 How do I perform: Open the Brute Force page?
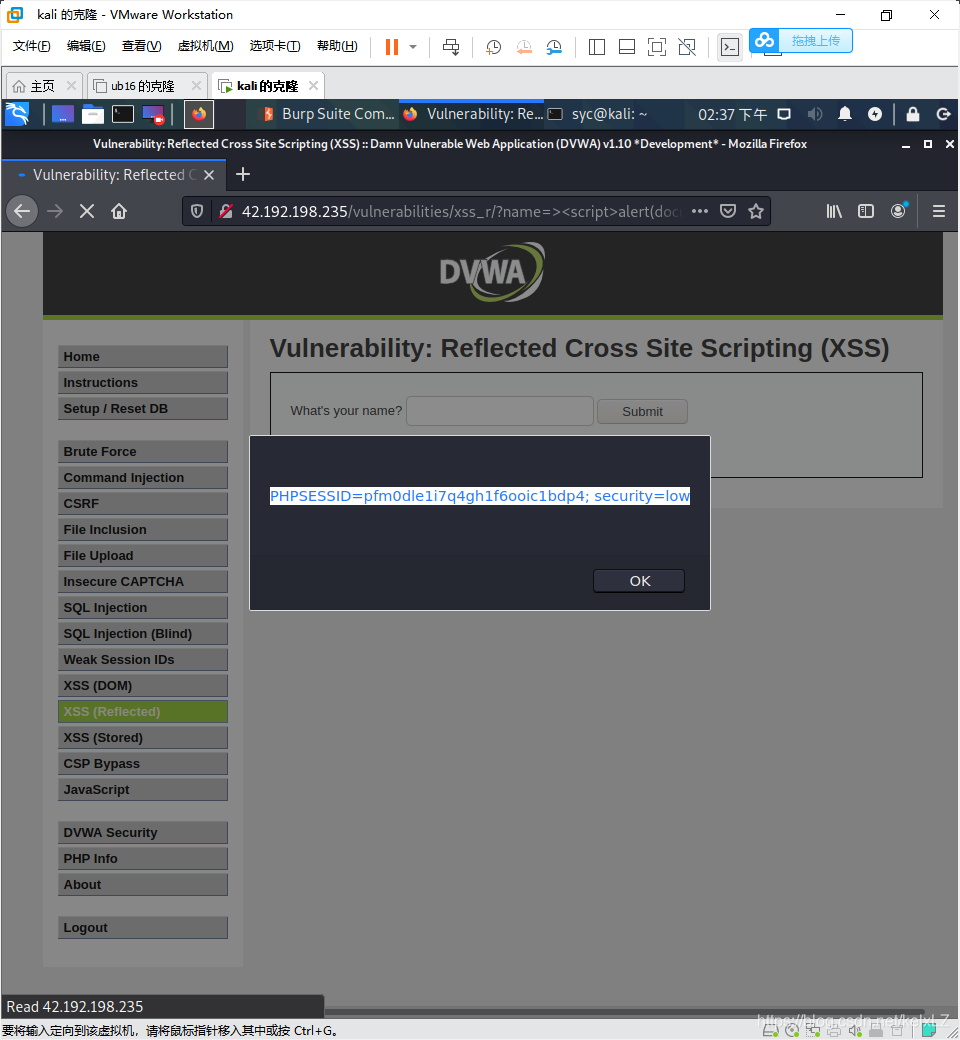click(143, 452)
